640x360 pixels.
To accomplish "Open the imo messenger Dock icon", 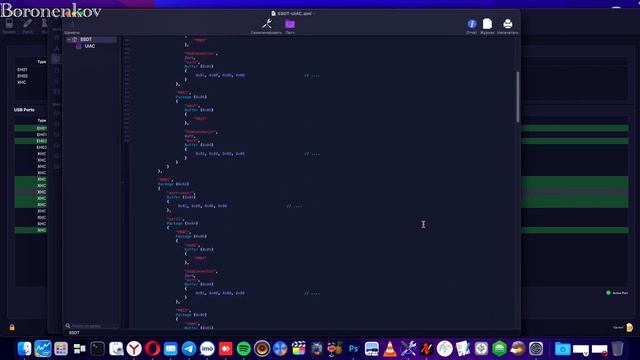I will click(207, 349).
